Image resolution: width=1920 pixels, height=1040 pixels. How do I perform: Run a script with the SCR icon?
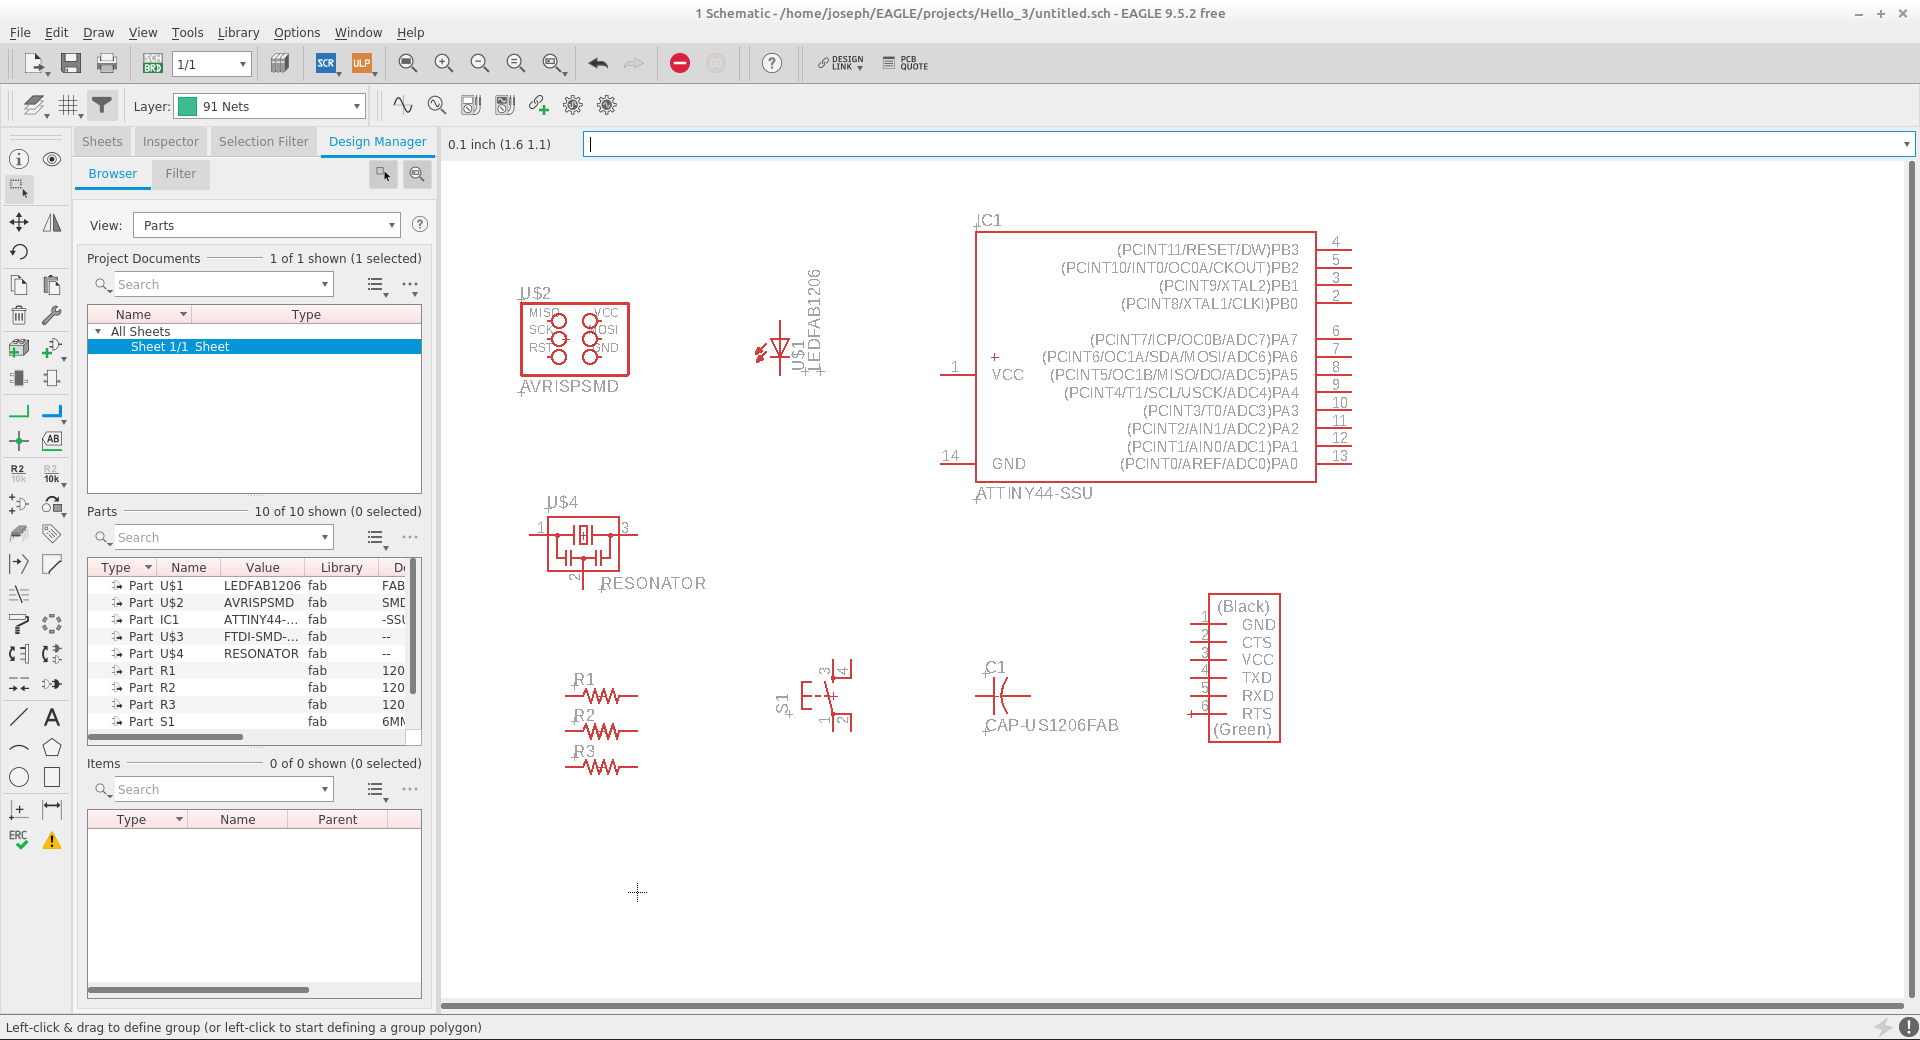tap(326, 64)
